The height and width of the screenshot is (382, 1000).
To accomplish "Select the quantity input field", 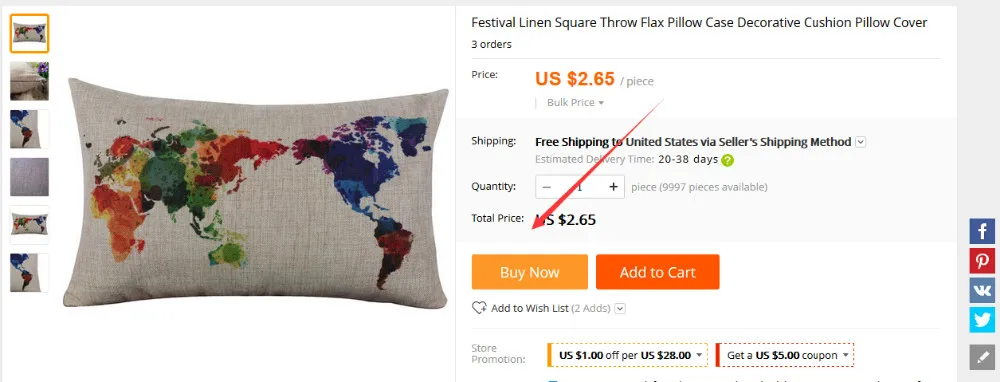I will pyautogui.click(x=580, y=187).
